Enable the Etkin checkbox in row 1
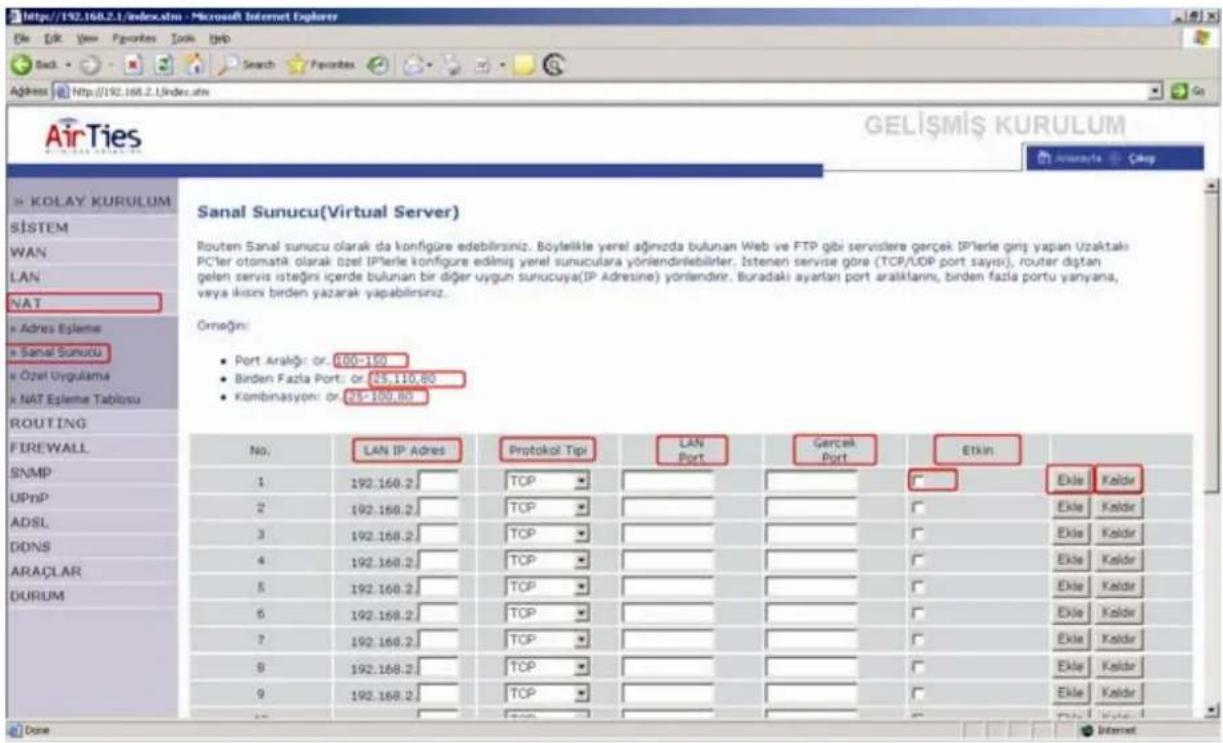The height and width of the screenshot is (743, 1223). pyautogui.click(x=917, y=481)
